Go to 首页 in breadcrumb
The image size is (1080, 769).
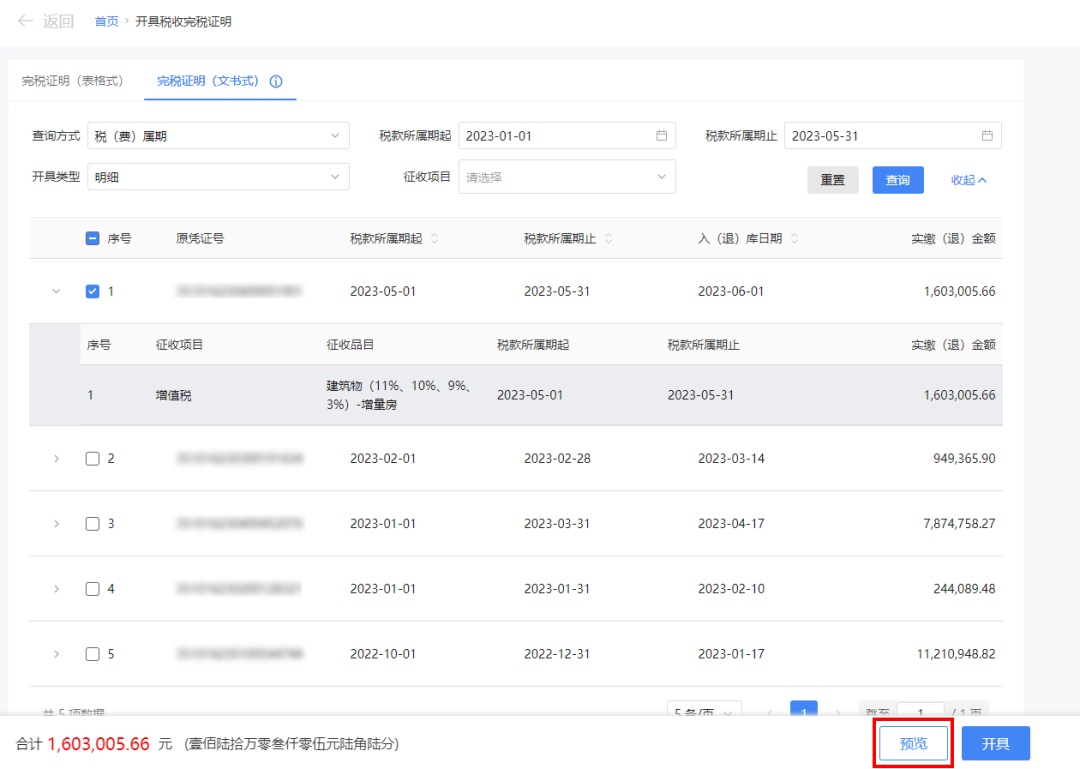[x=106, y=21]
